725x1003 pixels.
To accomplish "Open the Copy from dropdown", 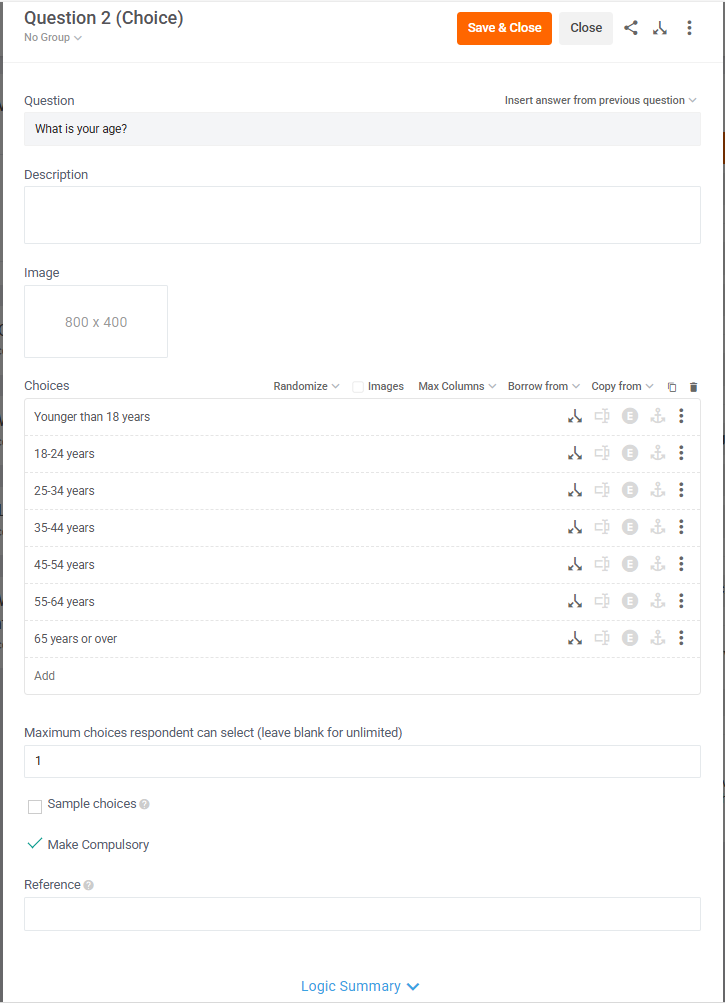I will pos(622,386).
